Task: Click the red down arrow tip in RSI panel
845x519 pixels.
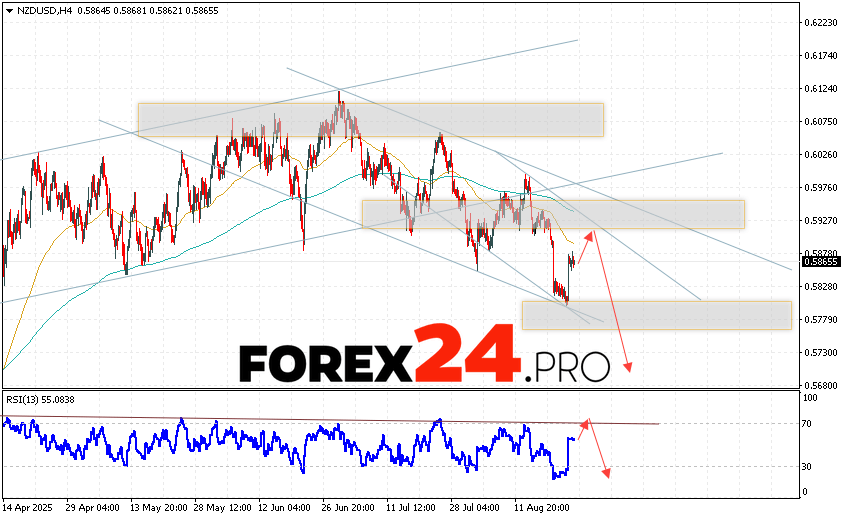Action: tap(606, 474)
